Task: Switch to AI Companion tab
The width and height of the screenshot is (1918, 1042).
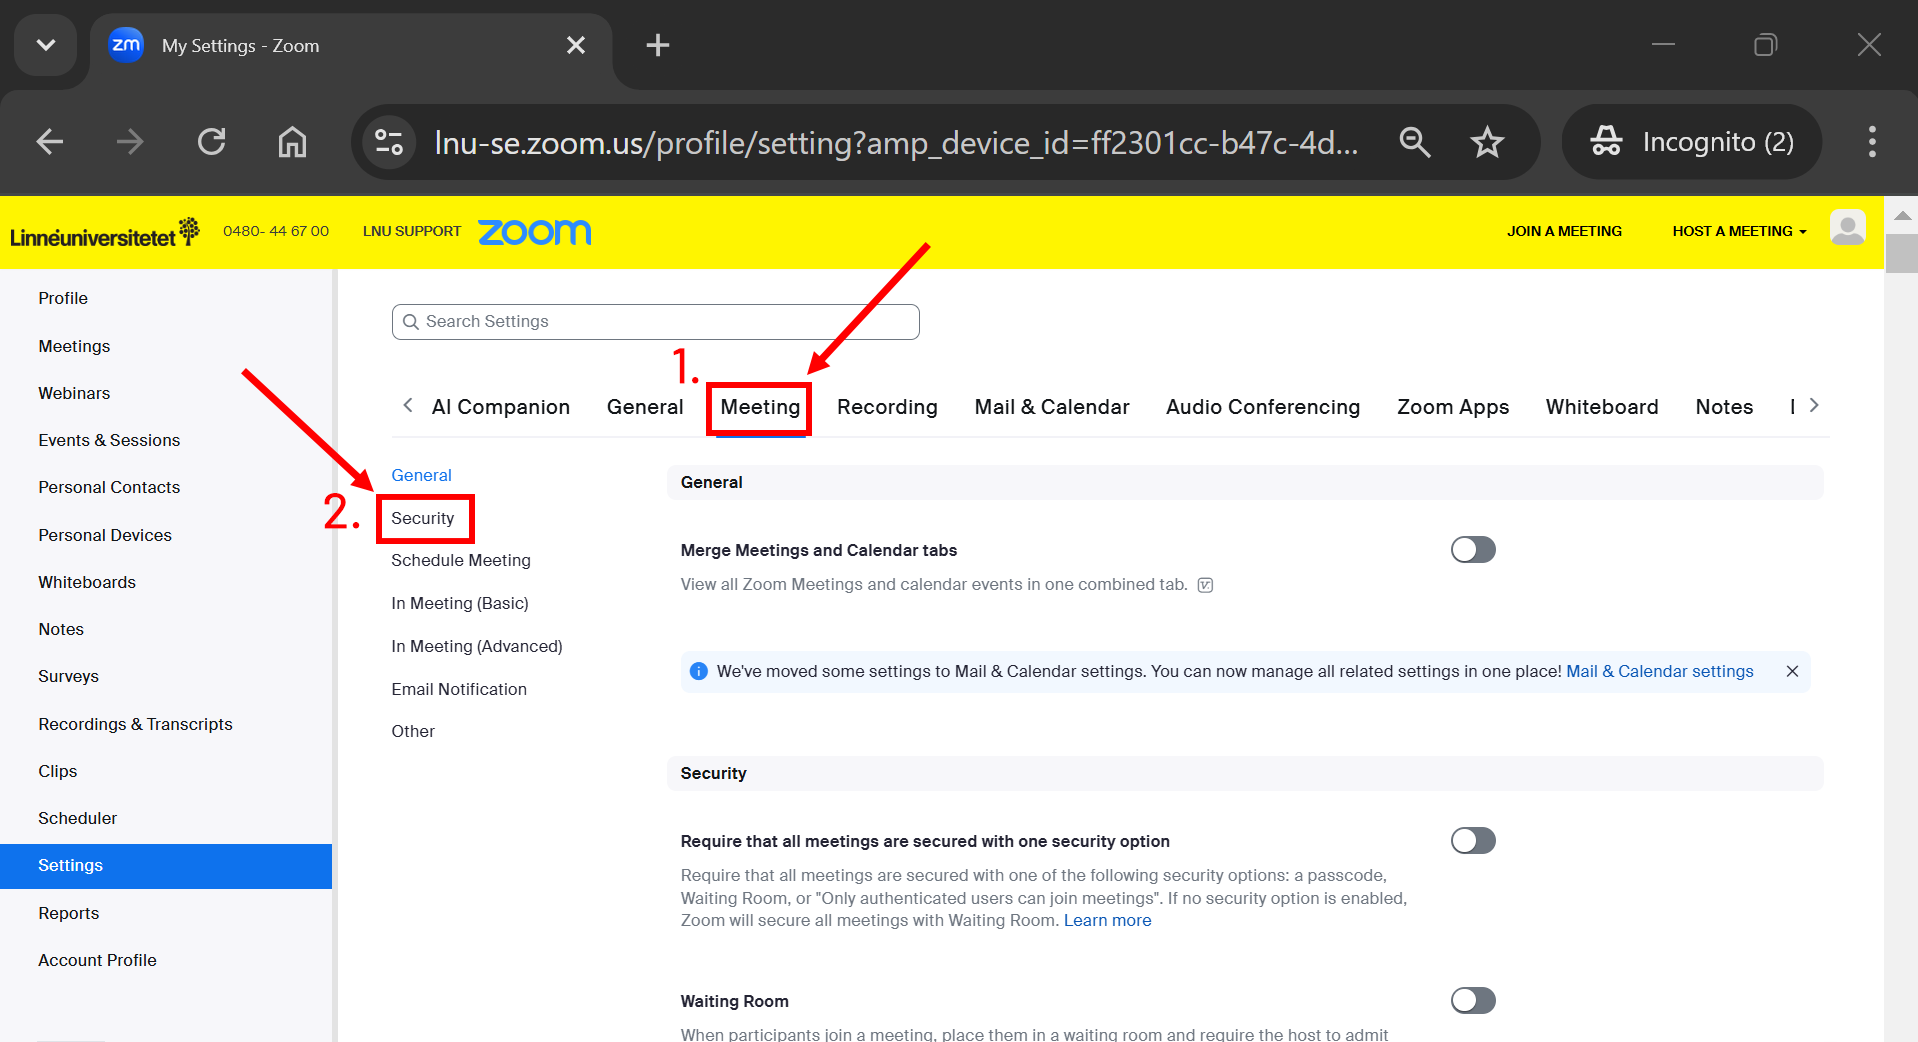Action: pos(501,407)
